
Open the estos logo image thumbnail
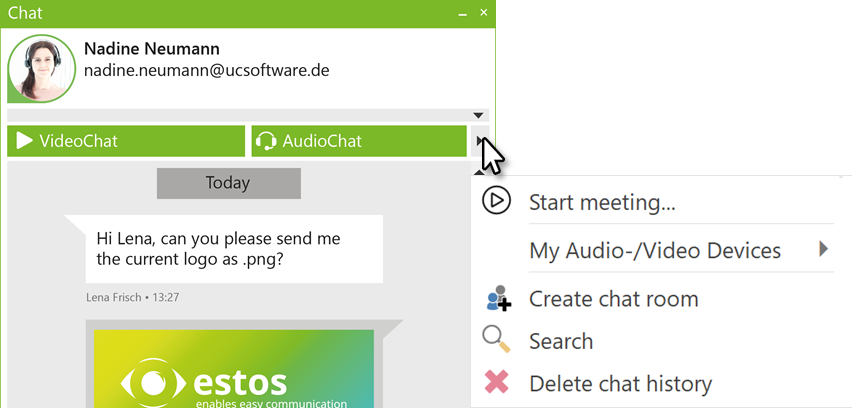233,369
